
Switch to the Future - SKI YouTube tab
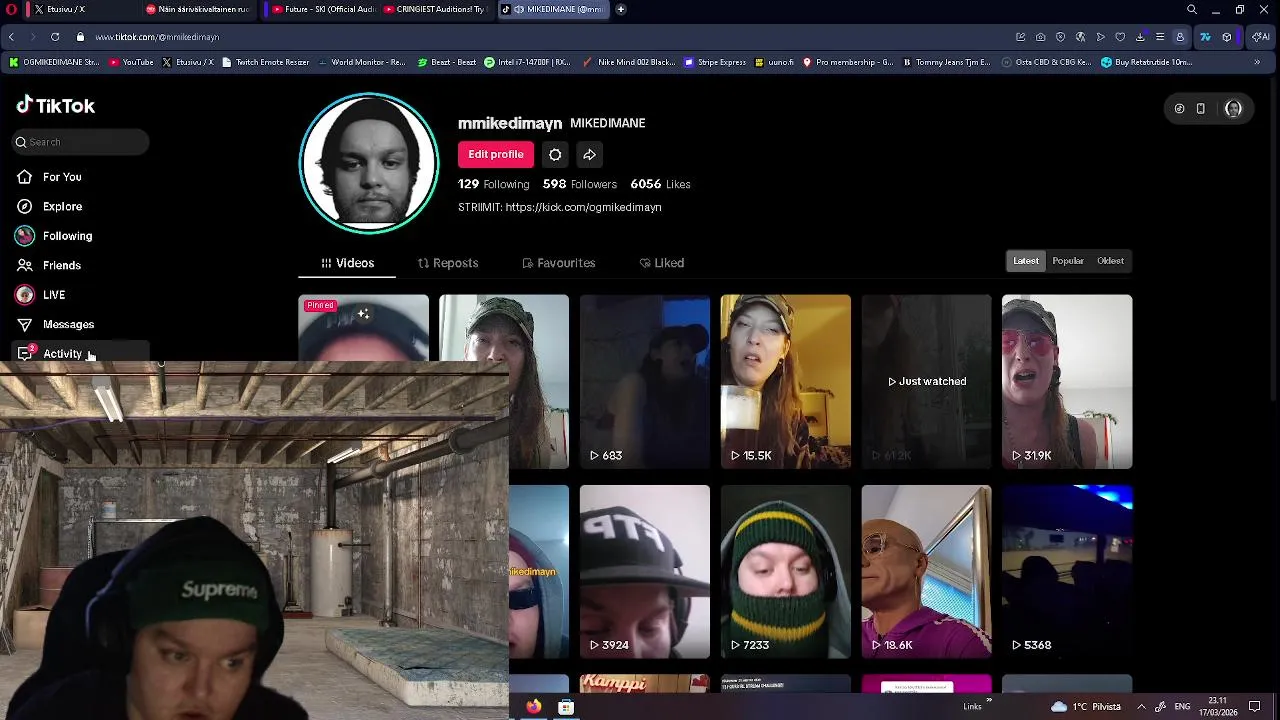[x=322, y=9]
